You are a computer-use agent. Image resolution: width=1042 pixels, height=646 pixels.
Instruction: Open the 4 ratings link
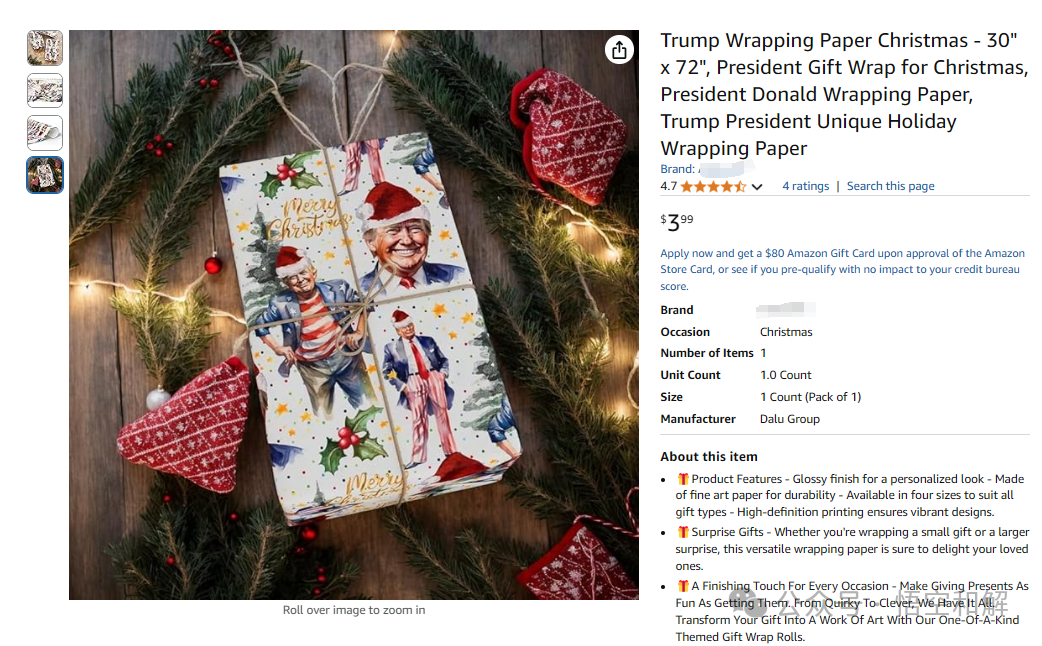[805, 186]
